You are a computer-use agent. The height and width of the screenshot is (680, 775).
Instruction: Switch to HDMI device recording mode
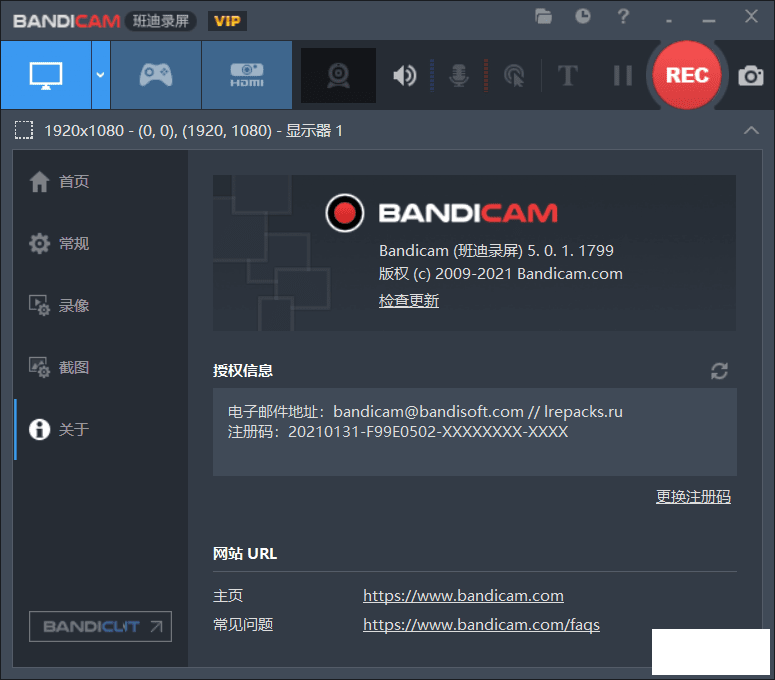click(247, 75)
